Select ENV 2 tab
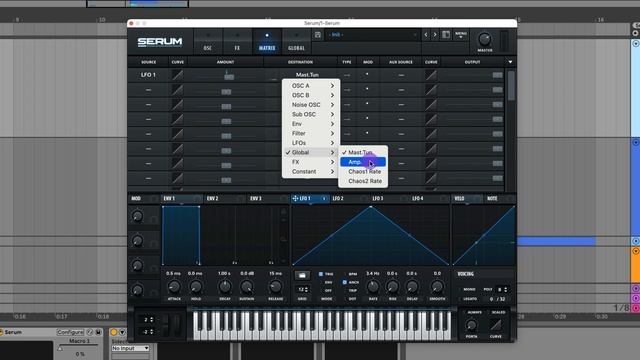 224,198
